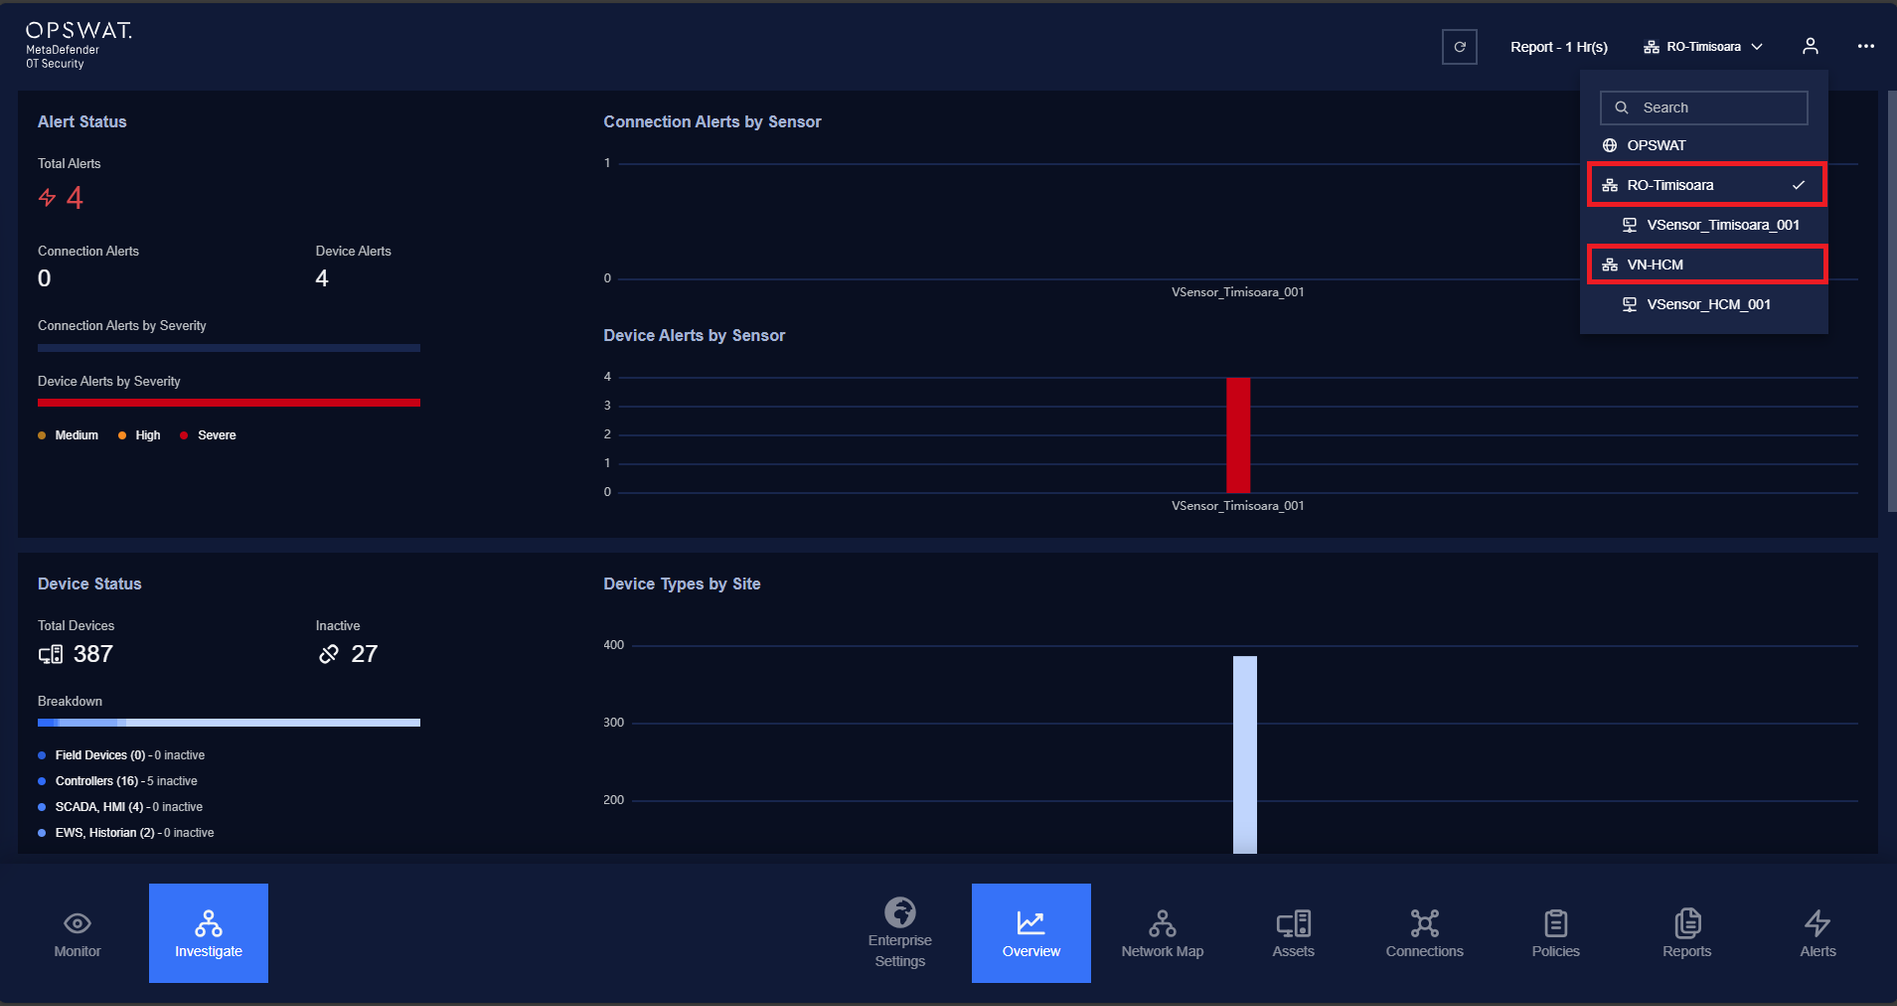Viewport: 1897px width, 1006px height.
Task: Open the Alerts section
Action: coord(1818,934)
